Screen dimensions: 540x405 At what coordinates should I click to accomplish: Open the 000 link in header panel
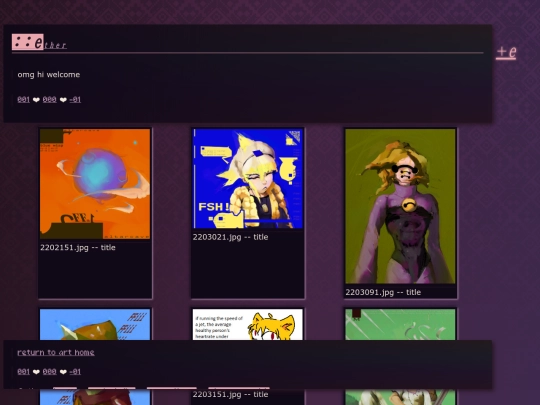[49, 100]
